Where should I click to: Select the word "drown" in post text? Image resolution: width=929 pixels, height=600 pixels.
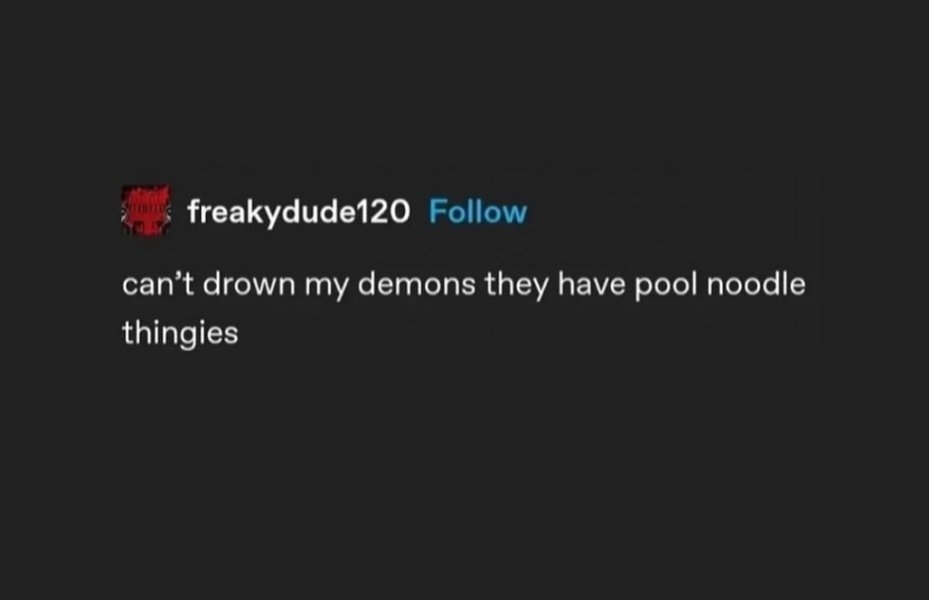tap(249, 284)
